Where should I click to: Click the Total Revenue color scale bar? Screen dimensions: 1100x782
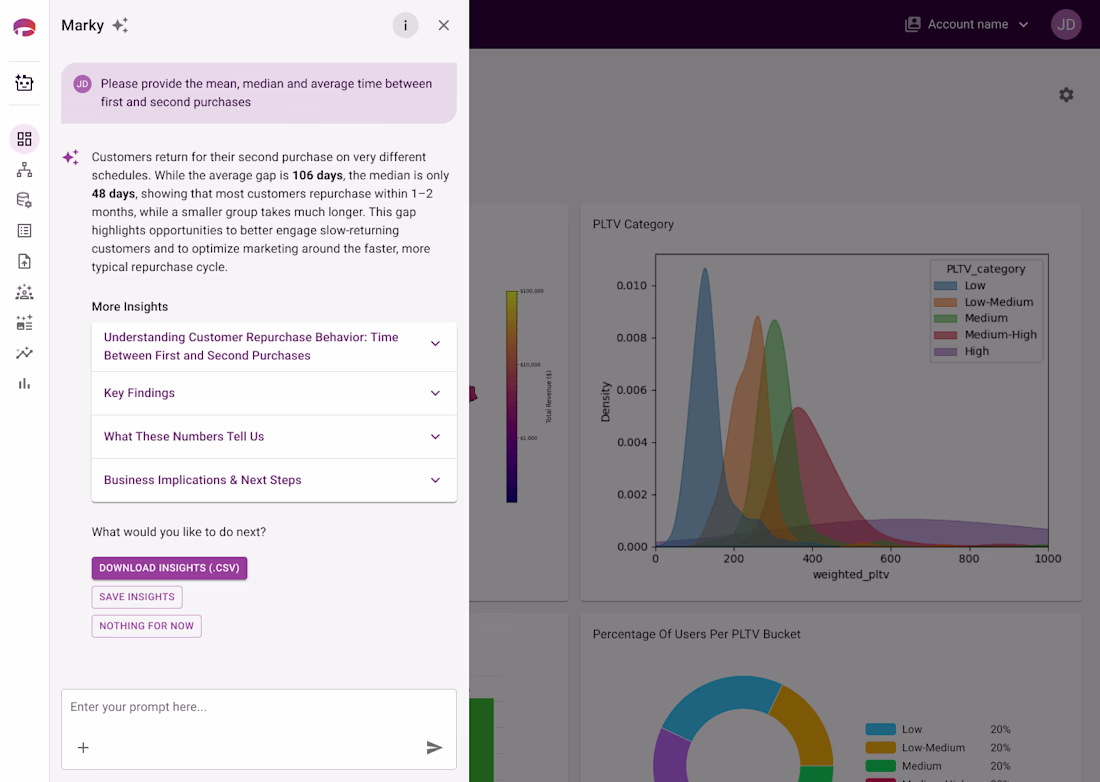511,397
